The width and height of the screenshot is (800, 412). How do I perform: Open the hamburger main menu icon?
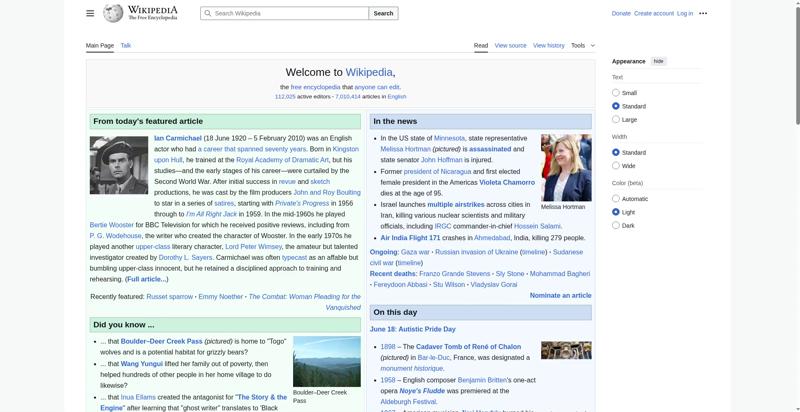(x=90, y=13)
